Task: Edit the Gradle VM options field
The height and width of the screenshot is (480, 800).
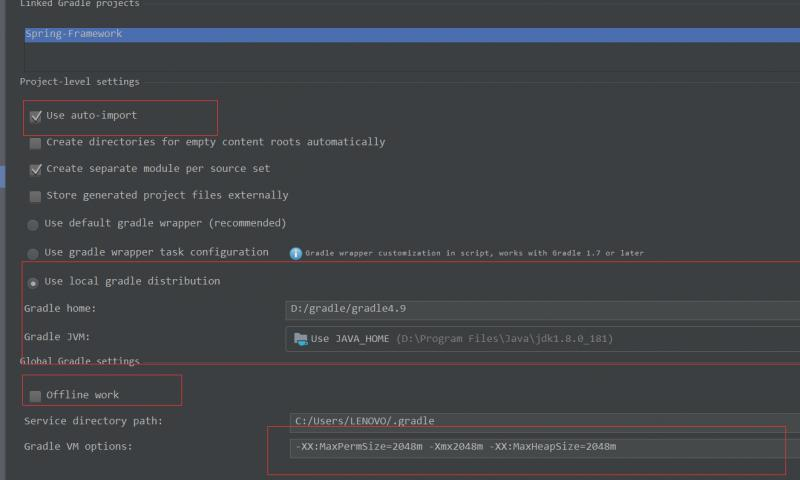Action: click(544, 447)
